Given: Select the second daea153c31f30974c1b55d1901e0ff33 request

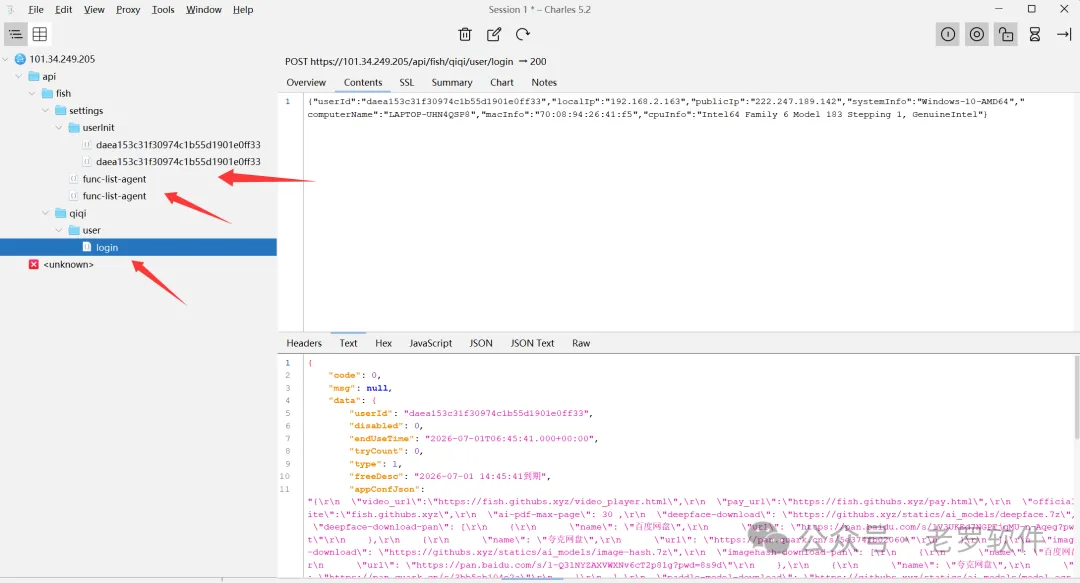Looking at the screenshot, I should (x=178, y=162).
